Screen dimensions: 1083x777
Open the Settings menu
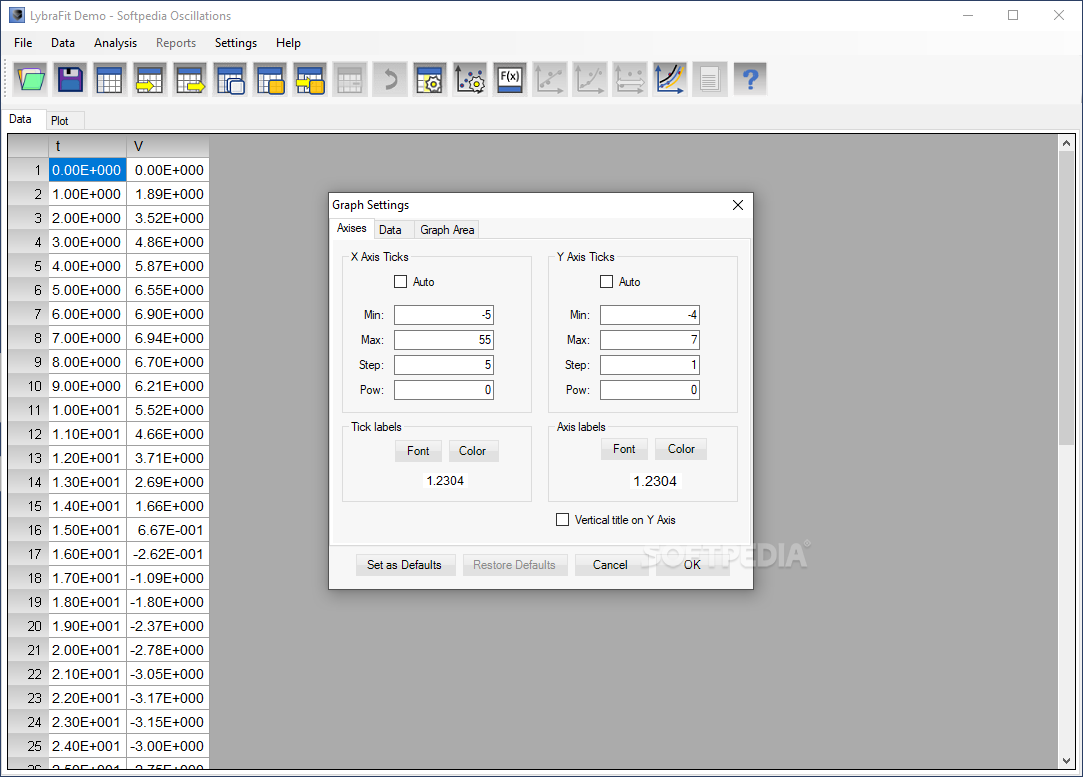point(236,43)
